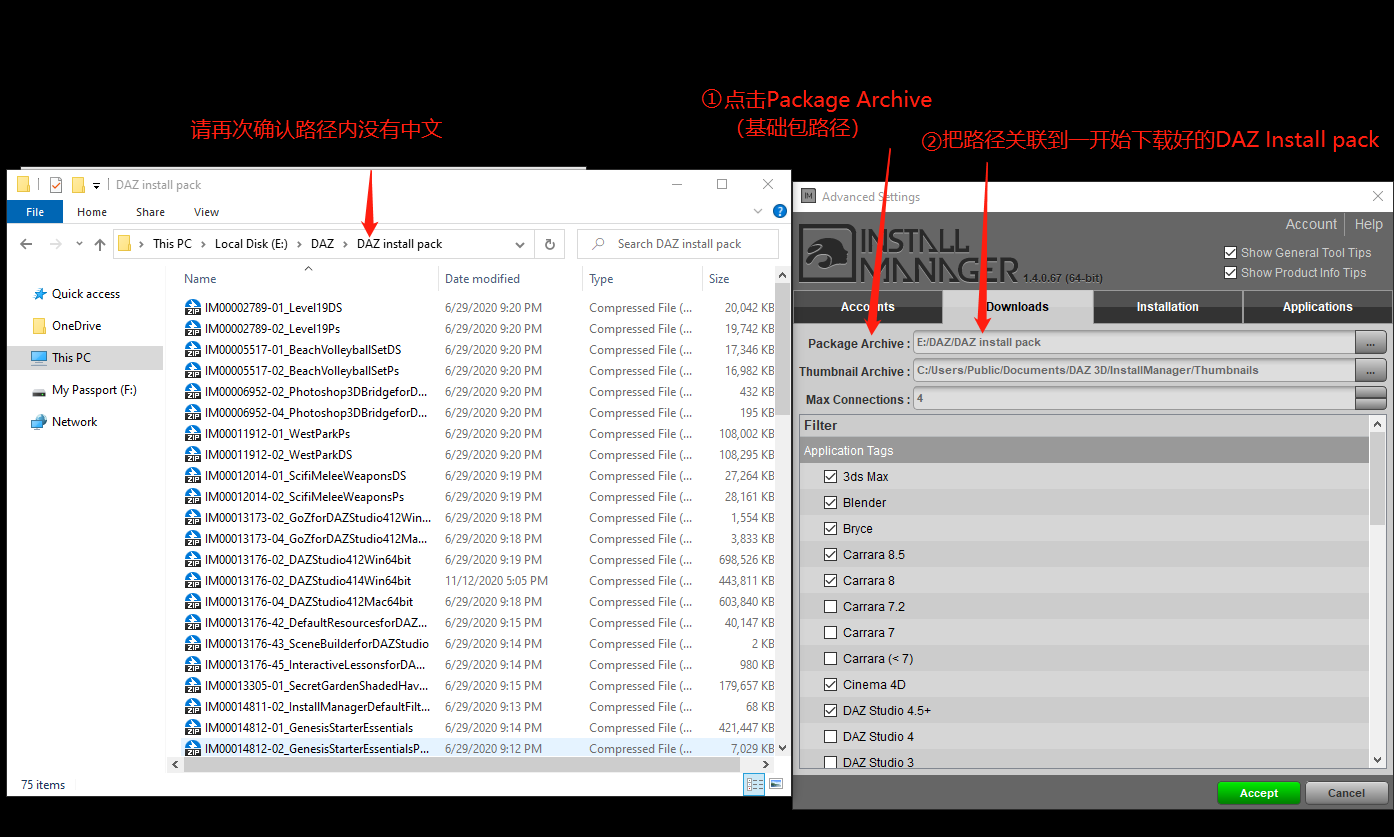Click zip icon of IM00012014-01_ScifiMeleeWeaponsDS
This screenshot has height=837, width=1394.
pyautogui.click(x=193, y=476)
